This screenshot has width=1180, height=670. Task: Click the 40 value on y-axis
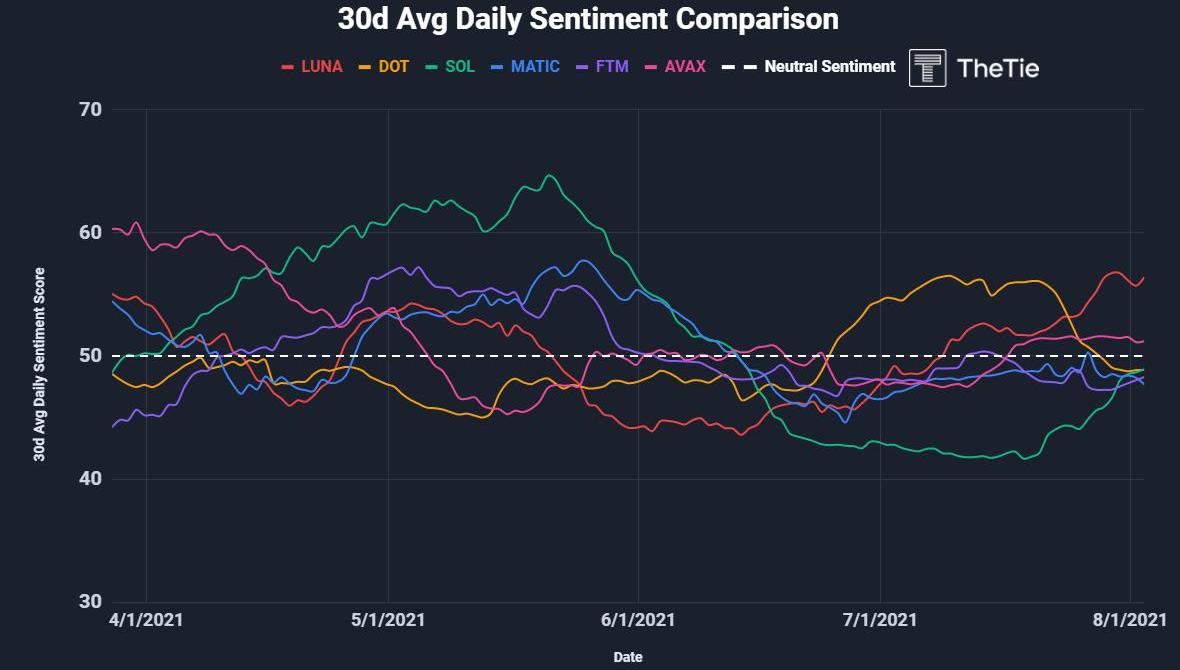91,478
